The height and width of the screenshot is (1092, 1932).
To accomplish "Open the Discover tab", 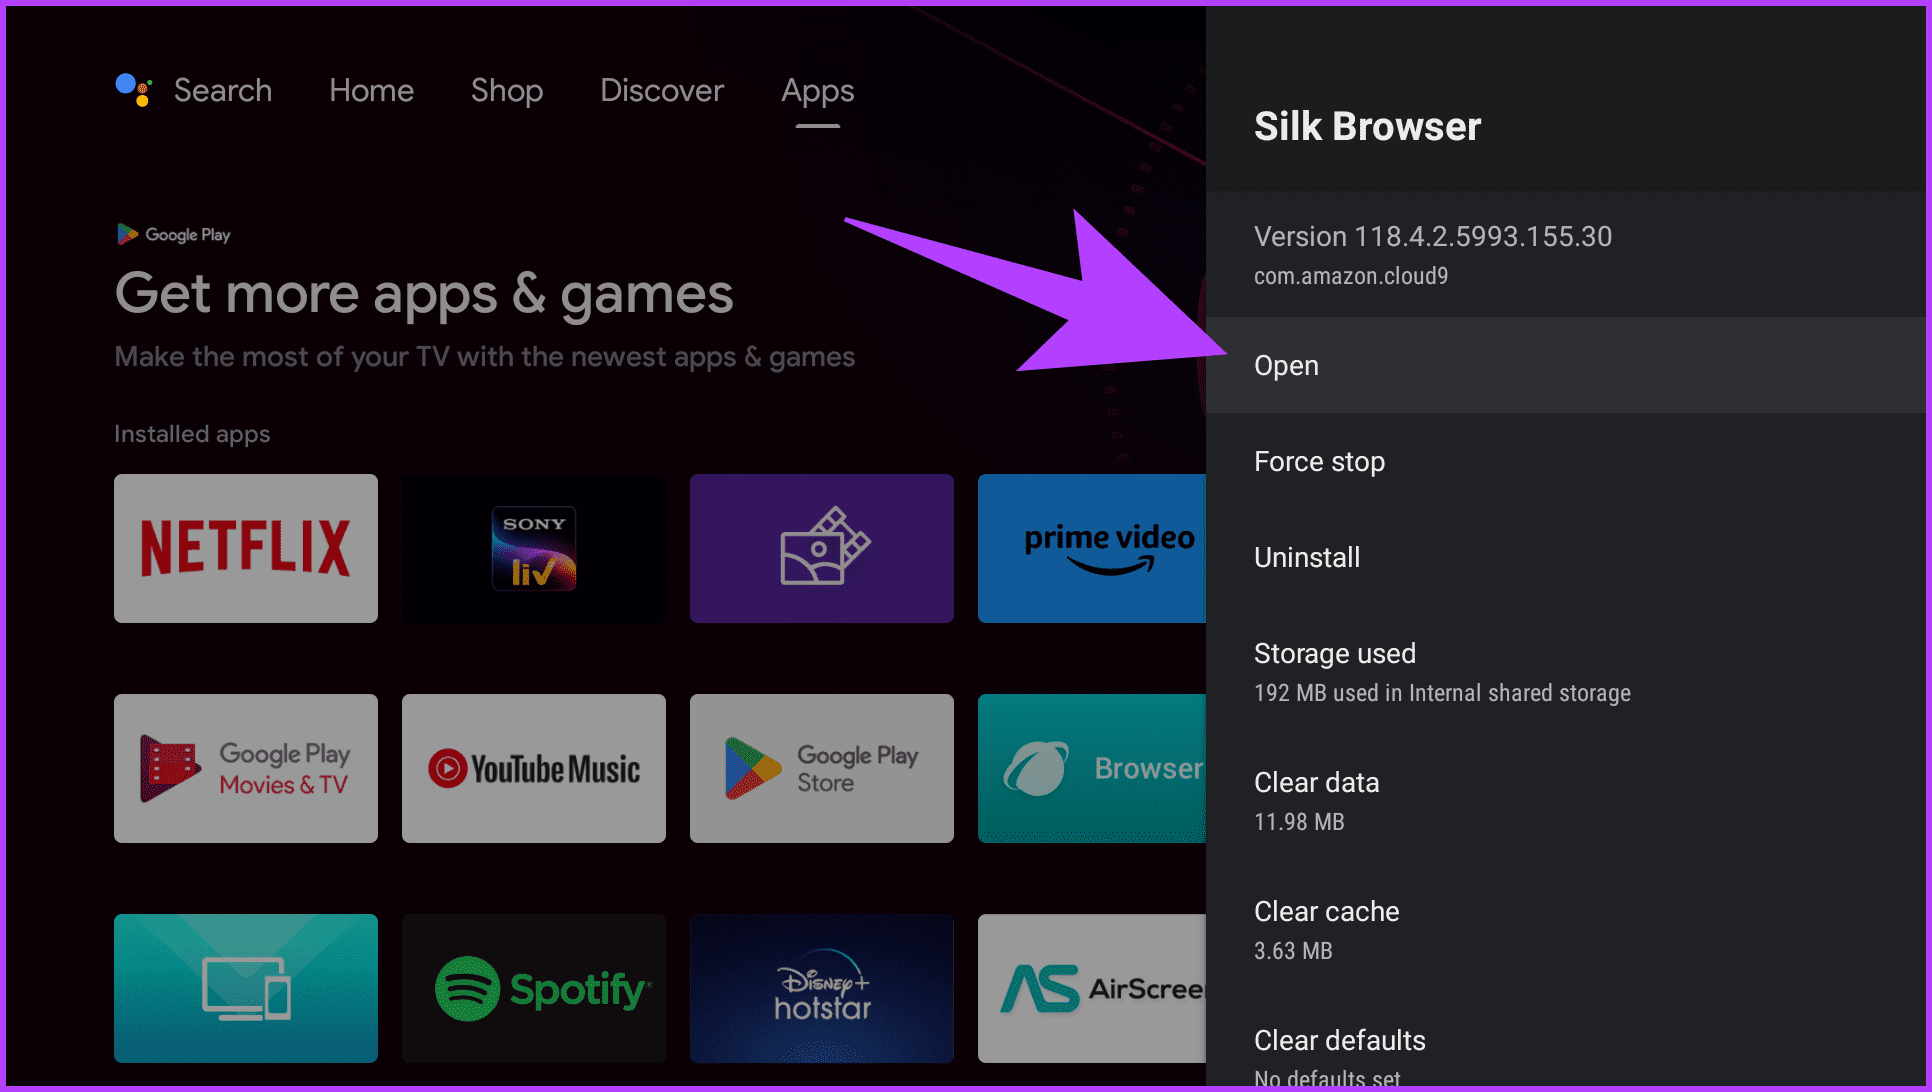I will [661, 90].
